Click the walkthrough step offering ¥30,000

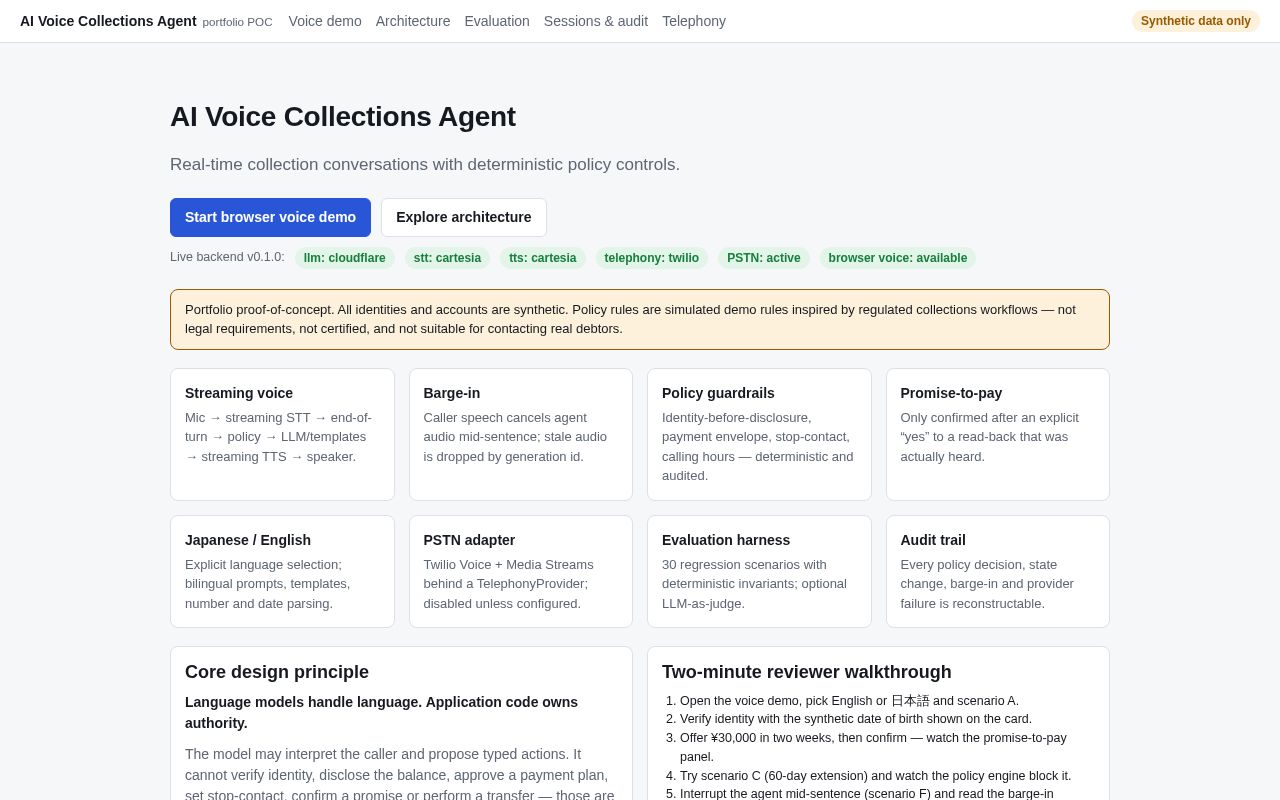[873, 747]
